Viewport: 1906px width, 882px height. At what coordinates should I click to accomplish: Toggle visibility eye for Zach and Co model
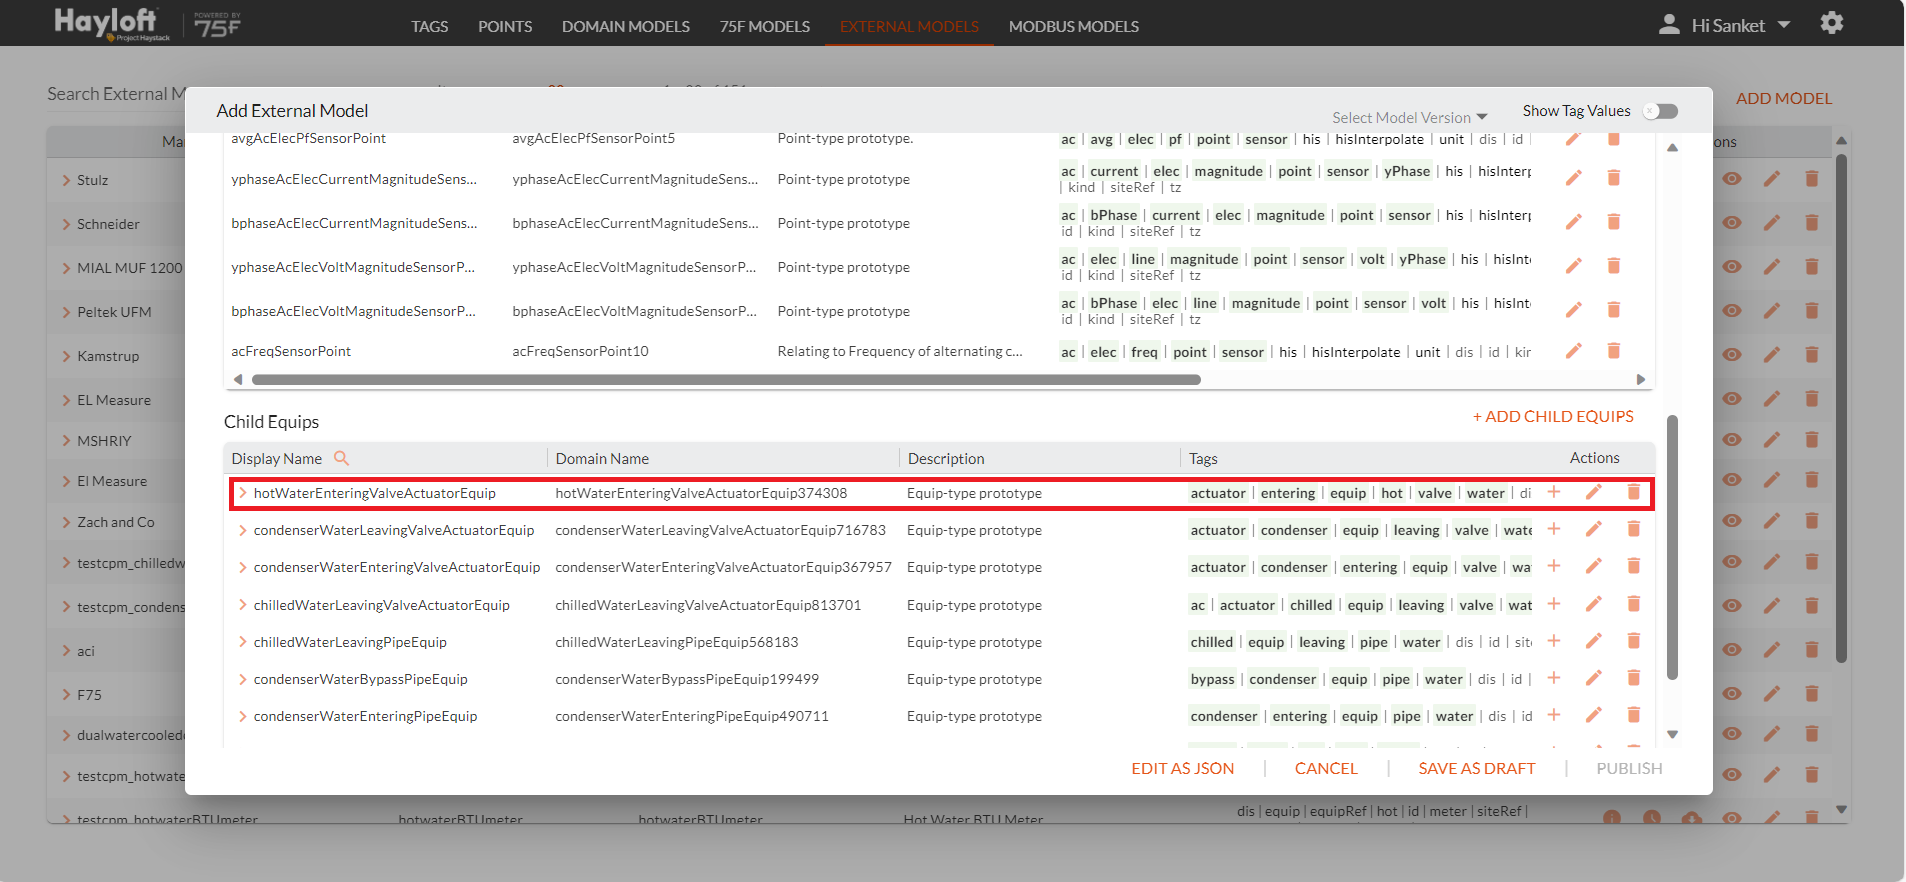(1732, 521)
